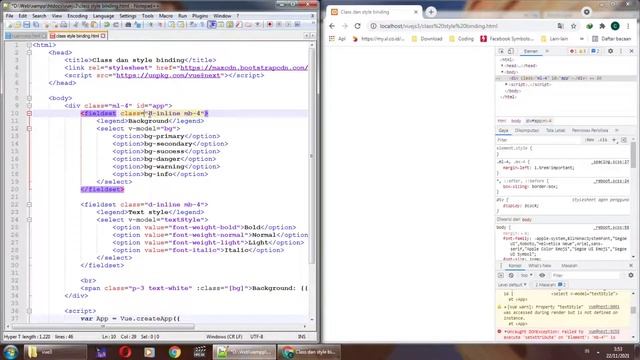Open Daftar bacaan reading list

[x=611, y=39]
